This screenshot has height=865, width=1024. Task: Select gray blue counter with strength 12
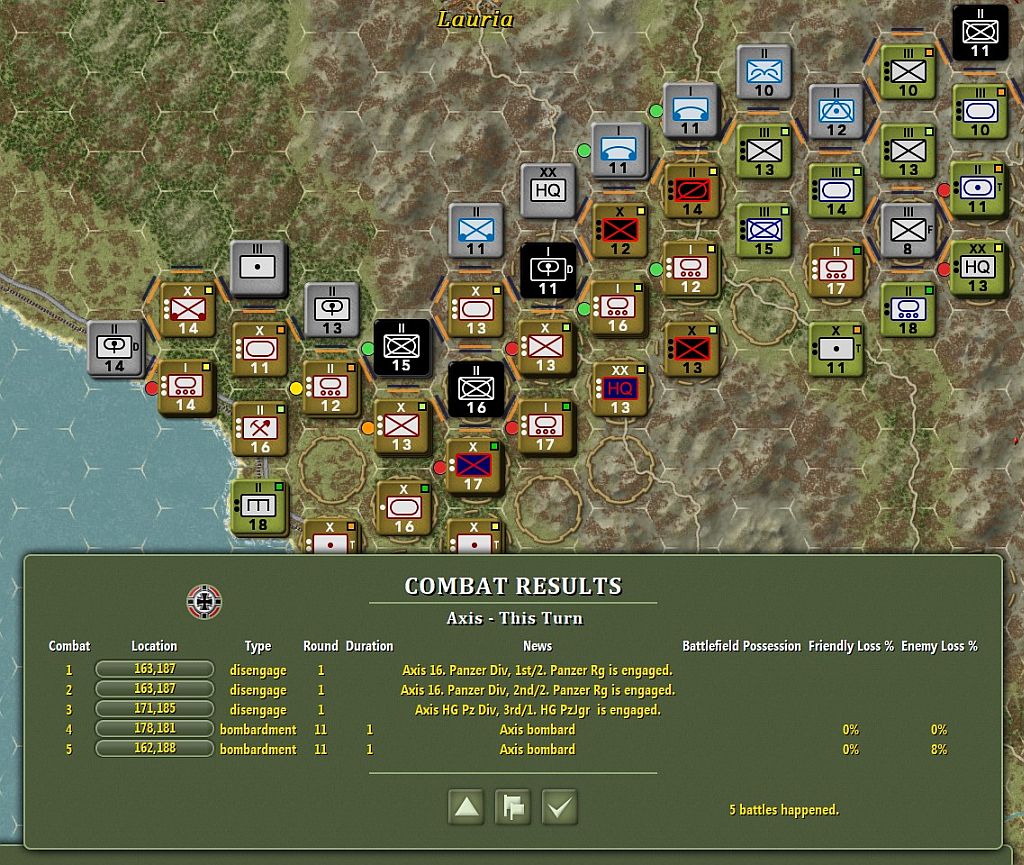pos(836,112)
